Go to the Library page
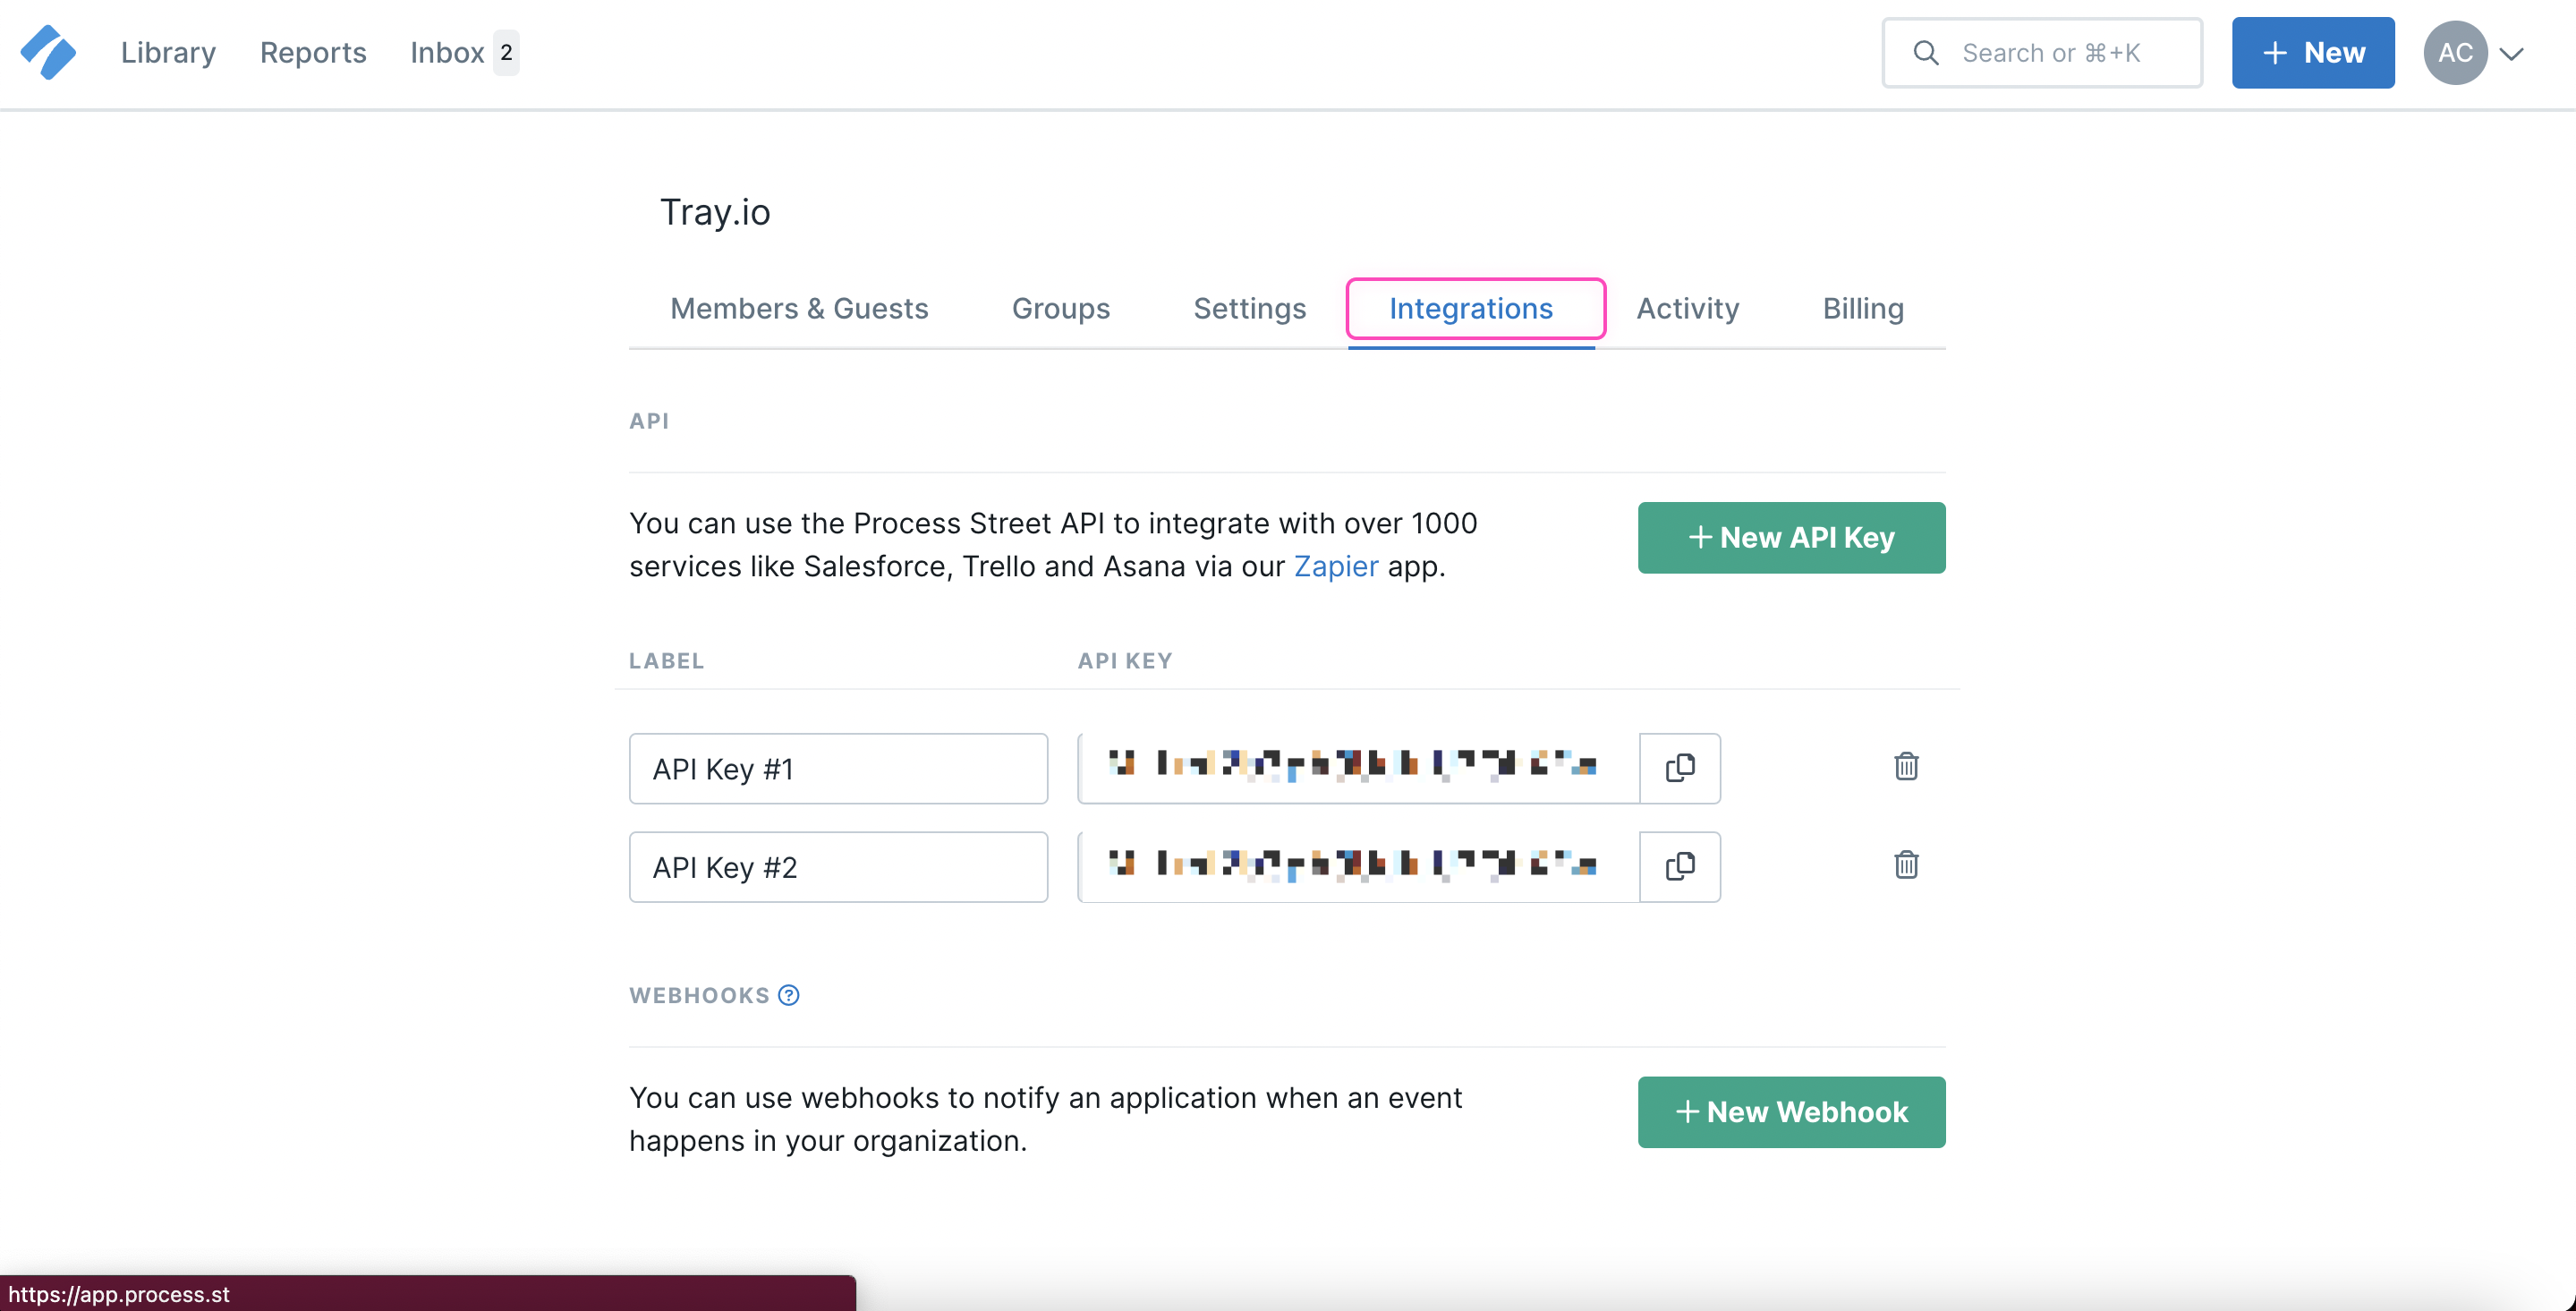Screen dimensions: 2576x1311 click(x=168, y=53)
